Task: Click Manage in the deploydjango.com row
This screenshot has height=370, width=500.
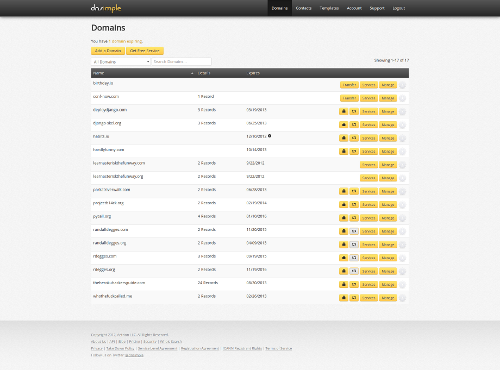Action: click(388, 111)
